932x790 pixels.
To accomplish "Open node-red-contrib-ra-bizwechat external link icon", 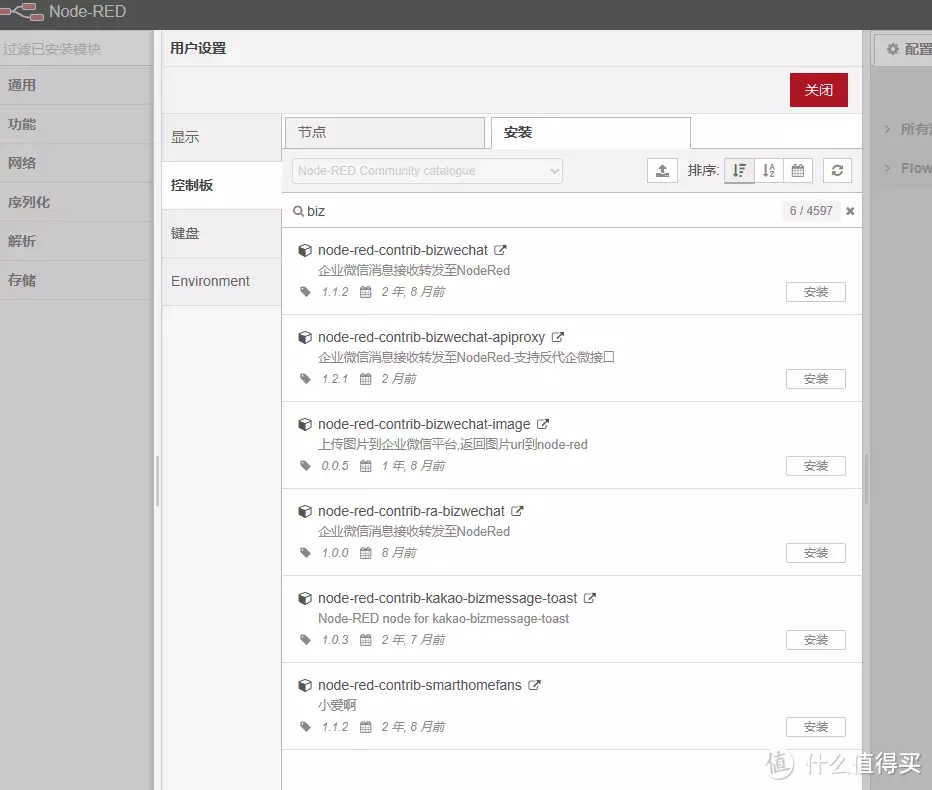I will (x=517, y=511).
